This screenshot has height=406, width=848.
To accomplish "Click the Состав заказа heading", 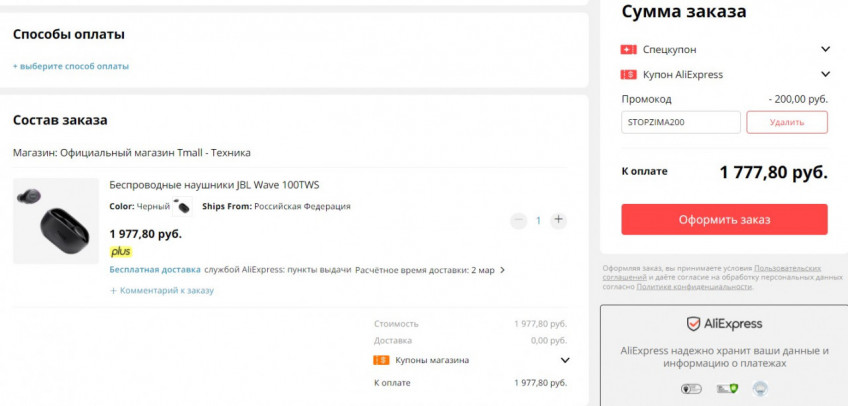I will click(60, 120).
